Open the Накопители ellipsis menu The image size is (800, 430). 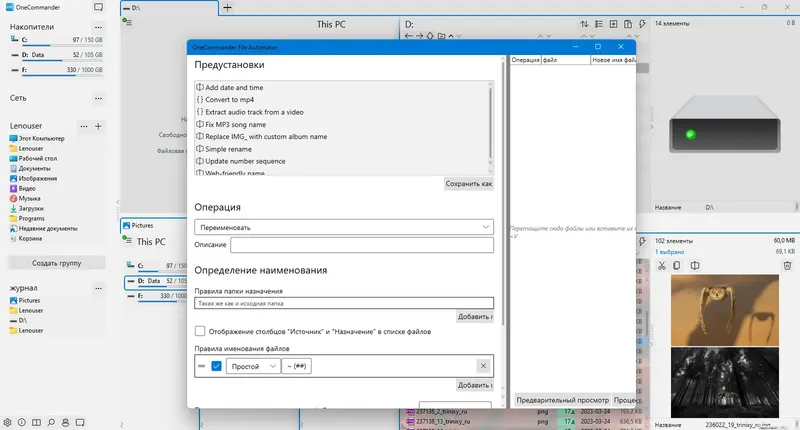[98, 27]
